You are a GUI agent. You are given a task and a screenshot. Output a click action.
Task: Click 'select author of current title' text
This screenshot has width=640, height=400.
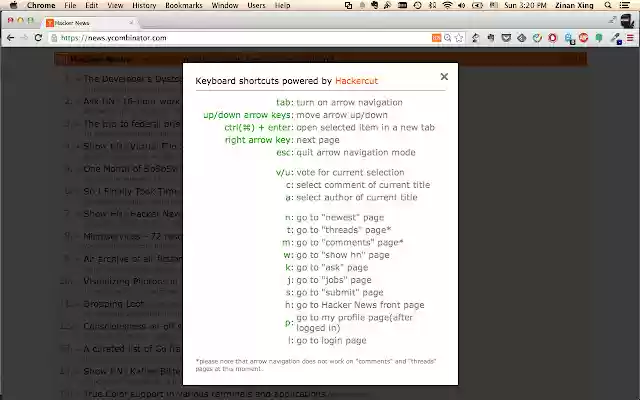click(x=357, y=197)
